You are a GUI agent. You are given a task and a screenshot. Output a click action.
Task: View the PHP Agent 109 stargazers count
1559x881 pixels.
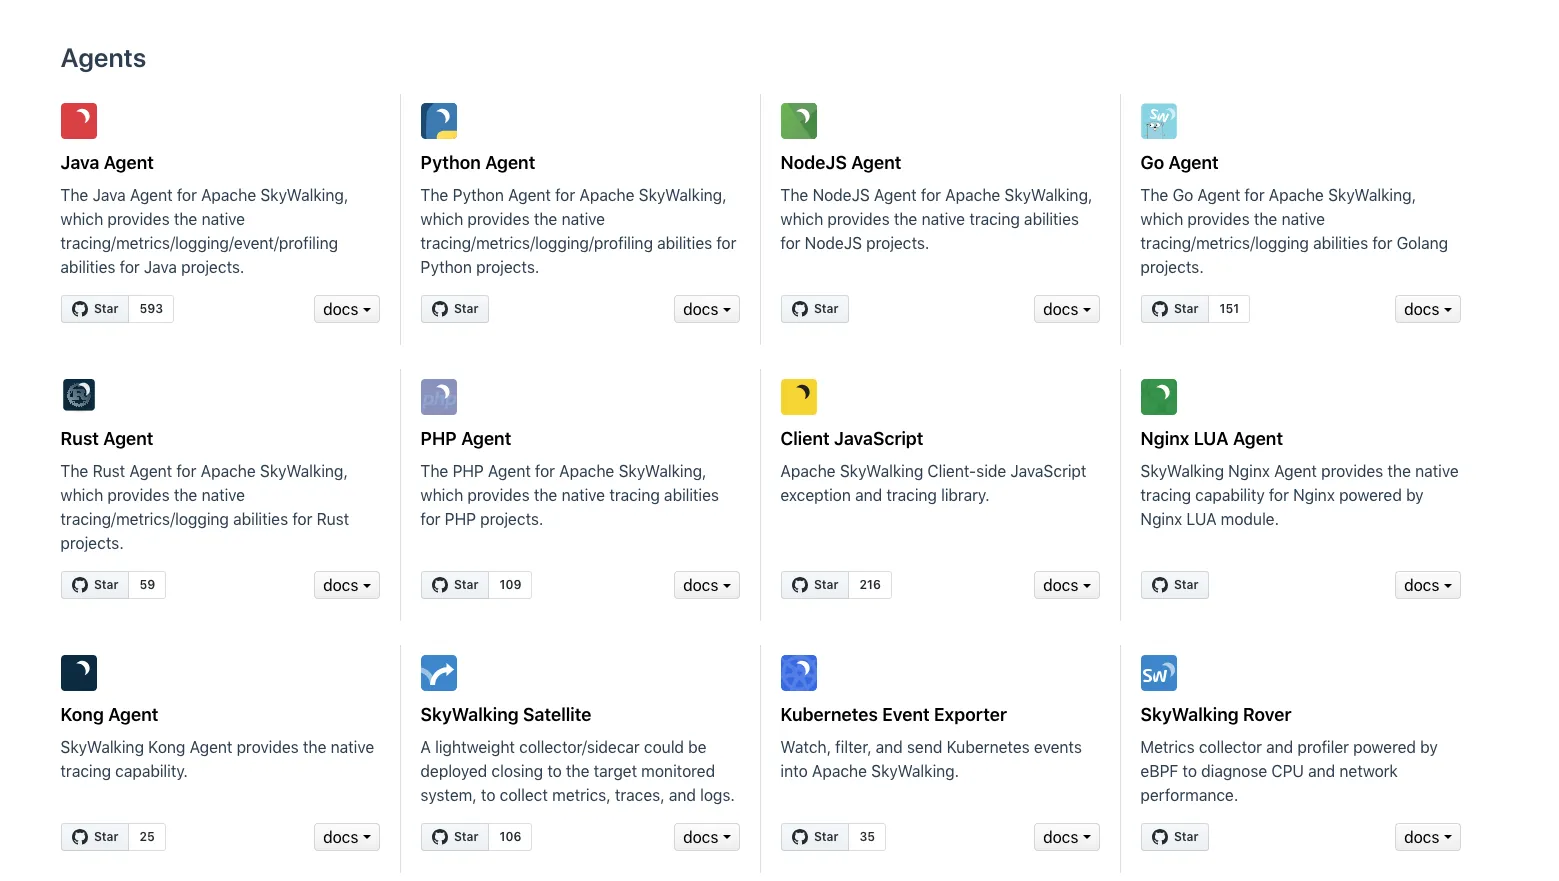coord(510,585)
